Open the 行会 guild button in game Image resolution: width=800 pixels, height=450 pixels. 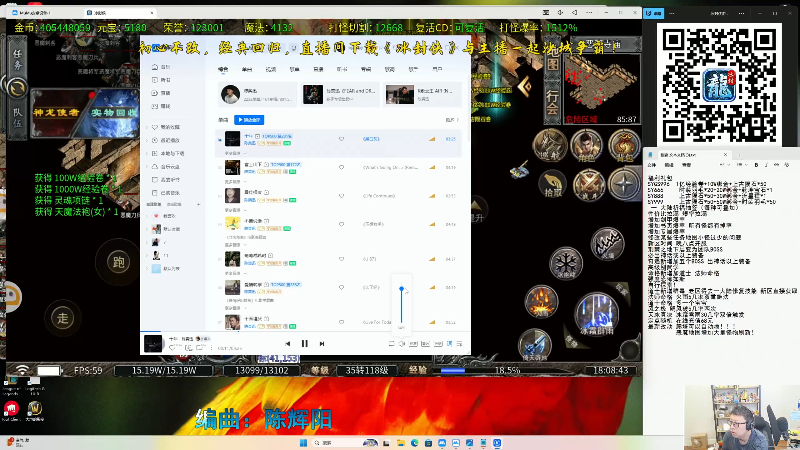[x=552, y=103]
